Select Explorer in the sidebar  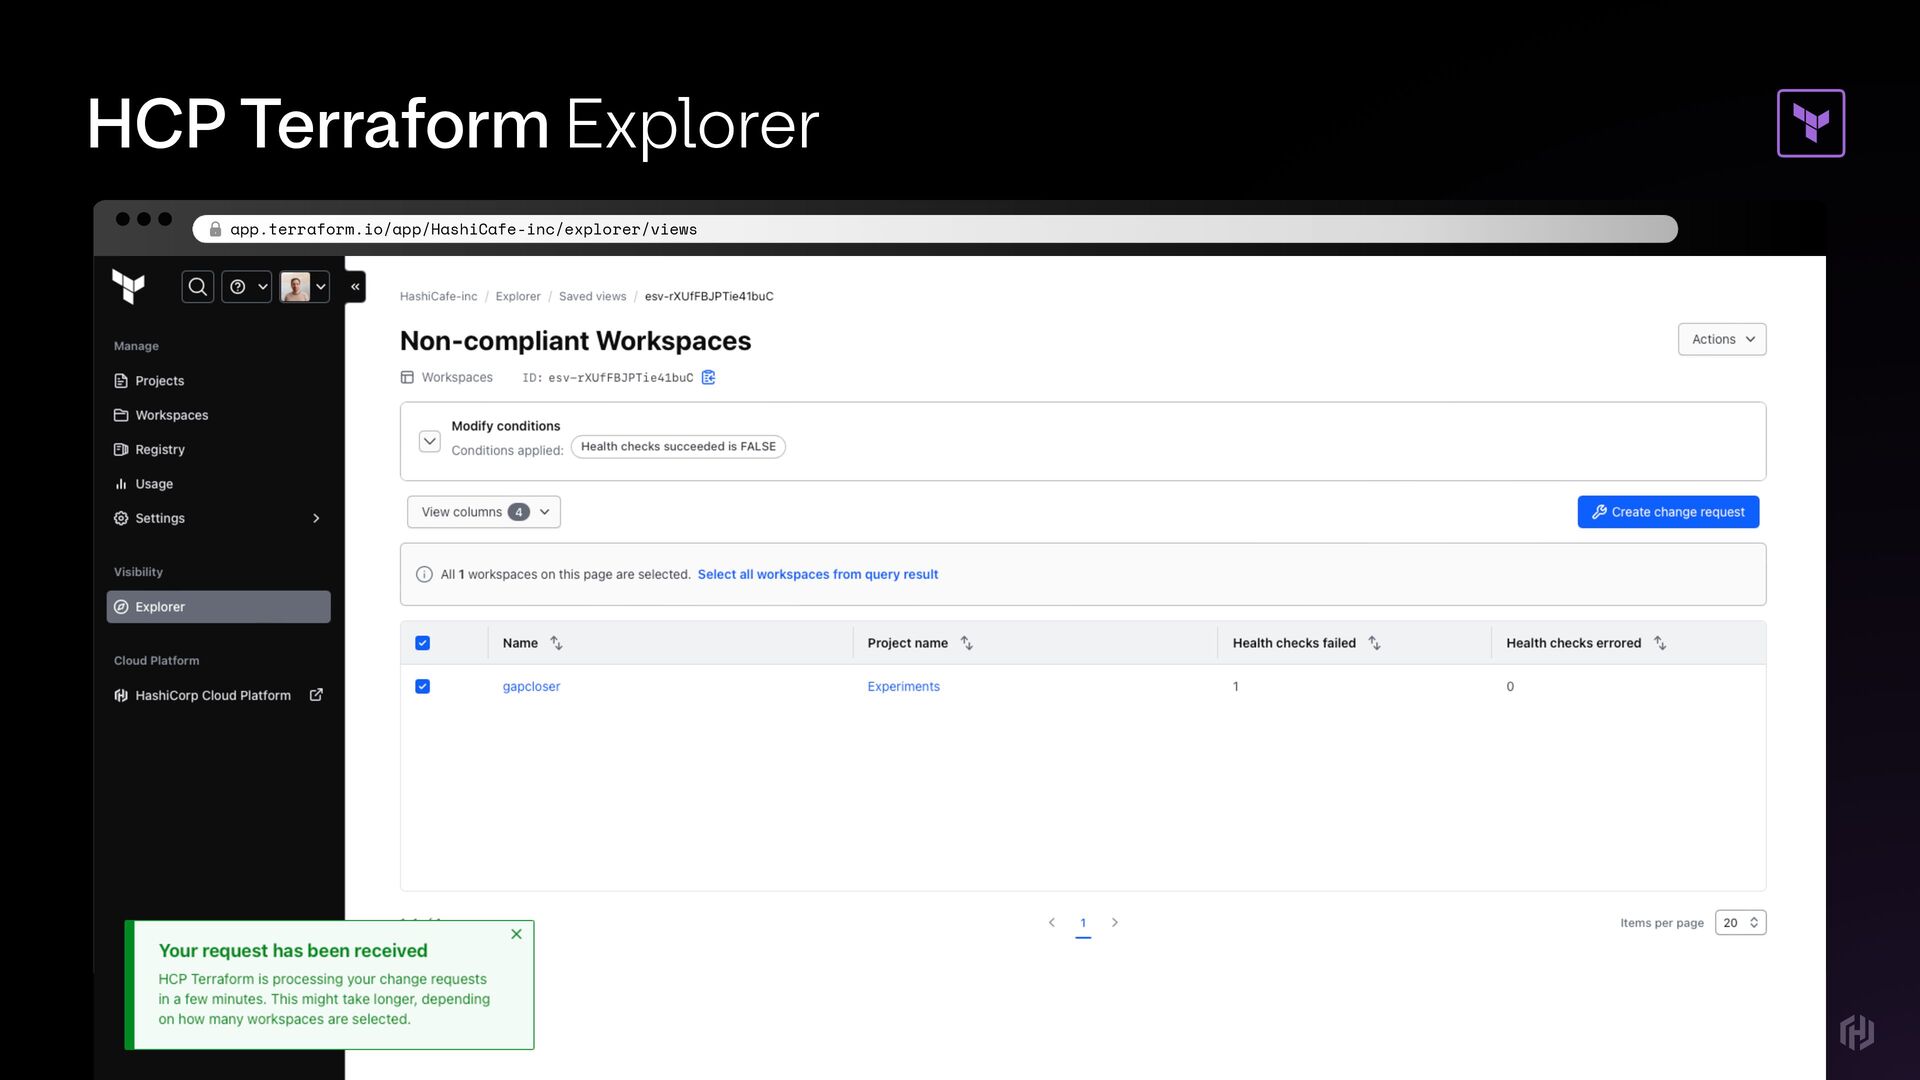pyautogui.click(x=218, y=607)
